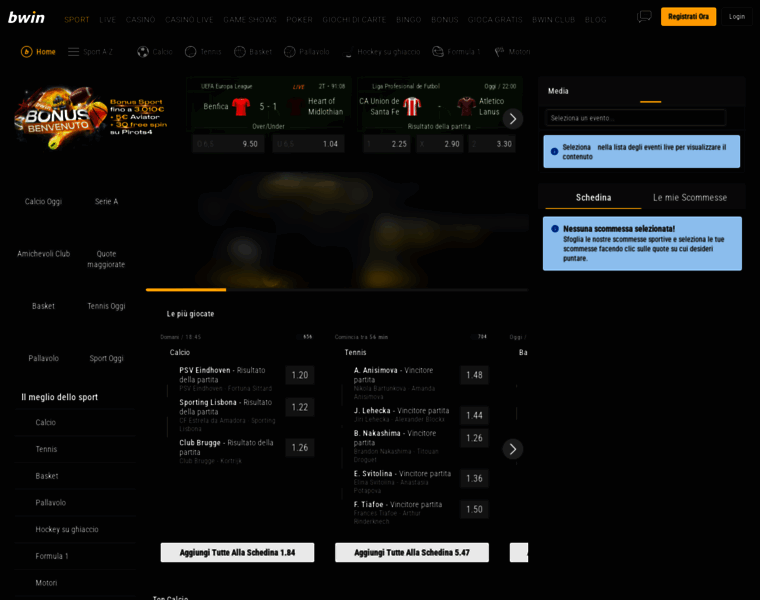Open the CASINO LIVE menu item
760x600 pixels.
point(189,20)
